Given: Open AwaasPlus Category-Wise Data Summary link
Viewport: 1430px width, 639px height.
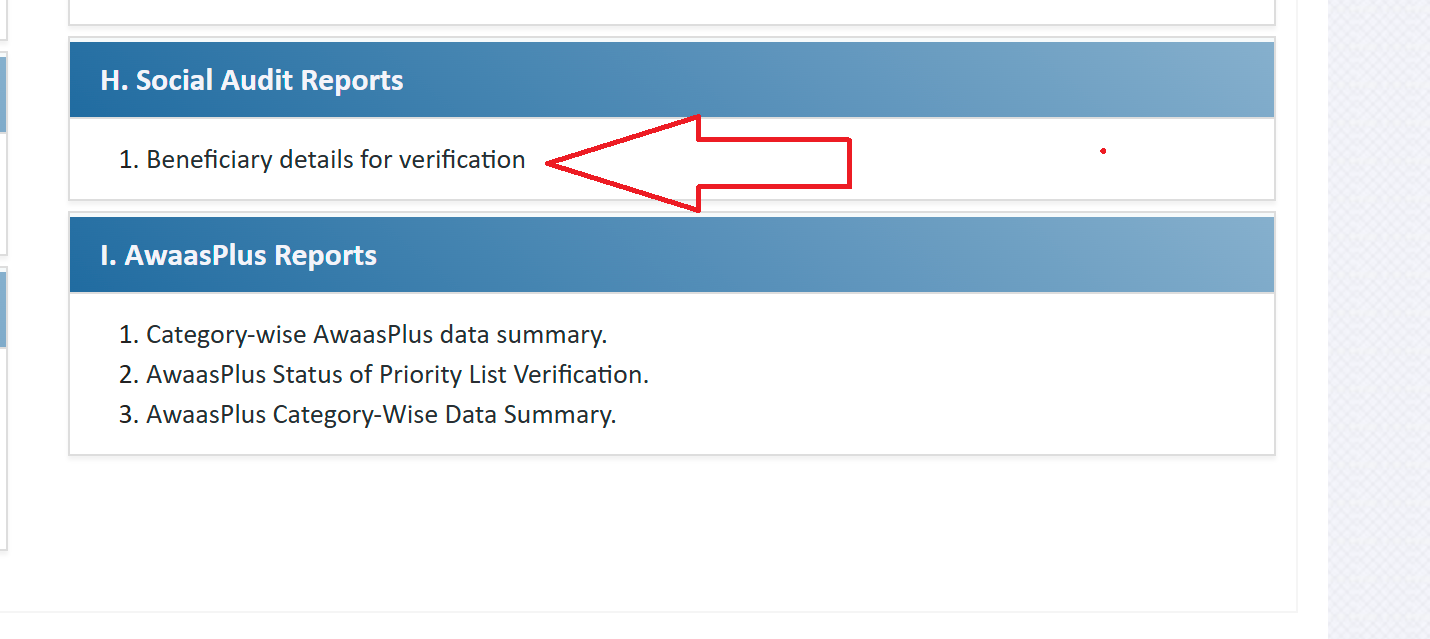Looking at the screenshot, I should click(381, 415).
